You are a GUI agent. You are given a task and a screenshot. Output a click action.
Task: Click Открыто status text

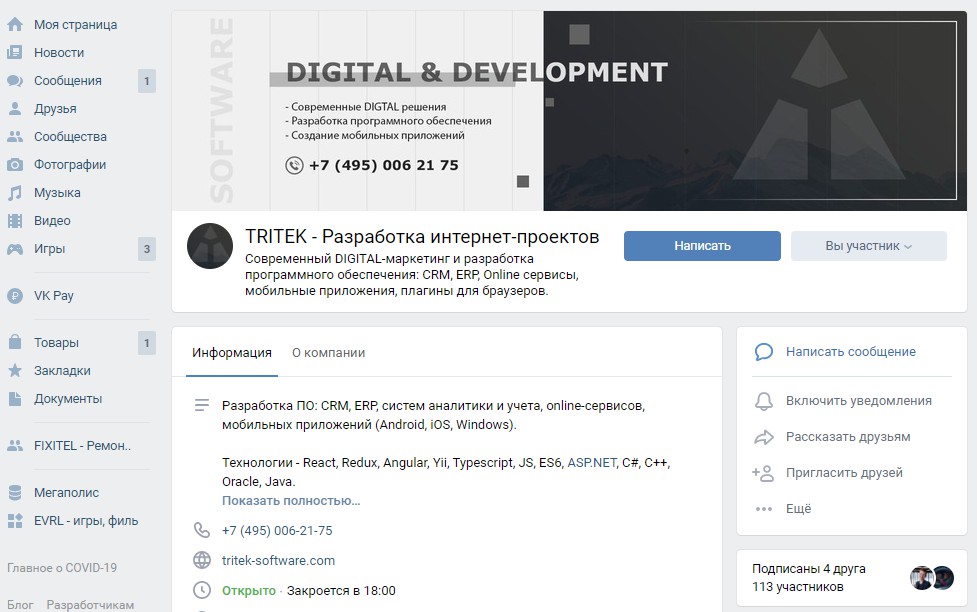[x=249, y=590]
